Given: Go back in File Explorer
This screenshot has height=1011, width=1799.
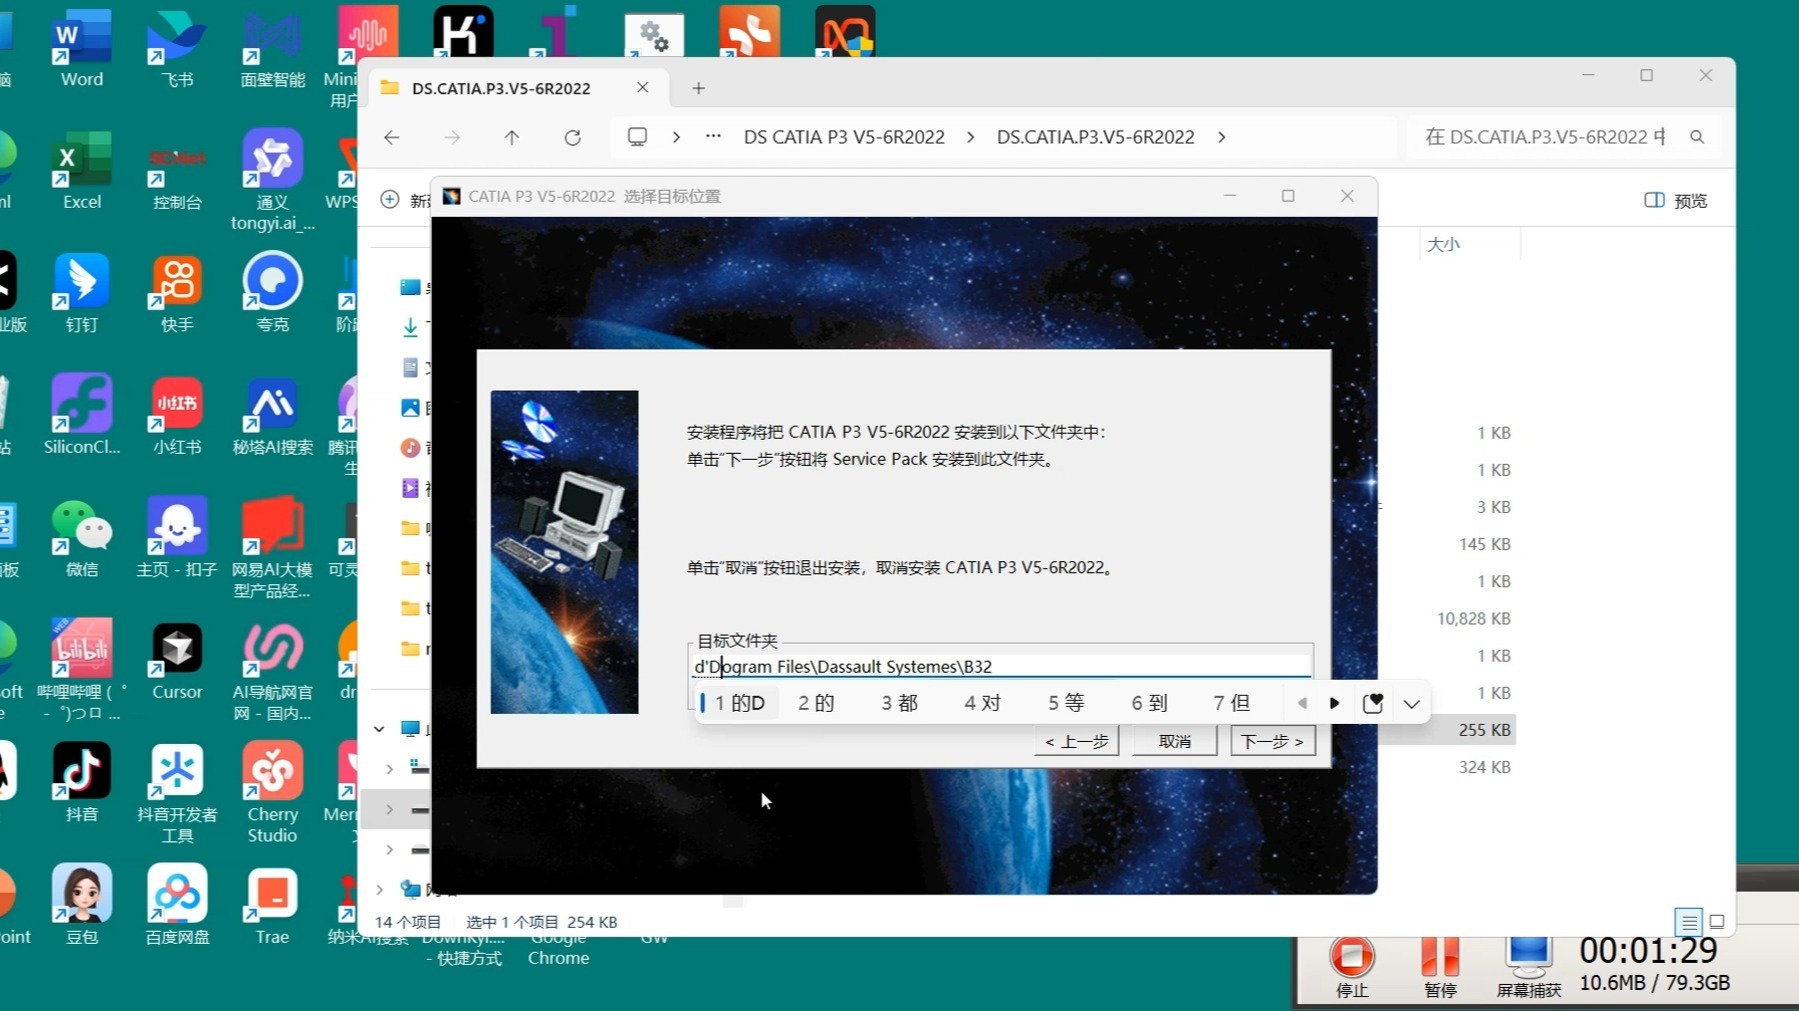Looking at the screenshot, I should click(x=392, y=137).
